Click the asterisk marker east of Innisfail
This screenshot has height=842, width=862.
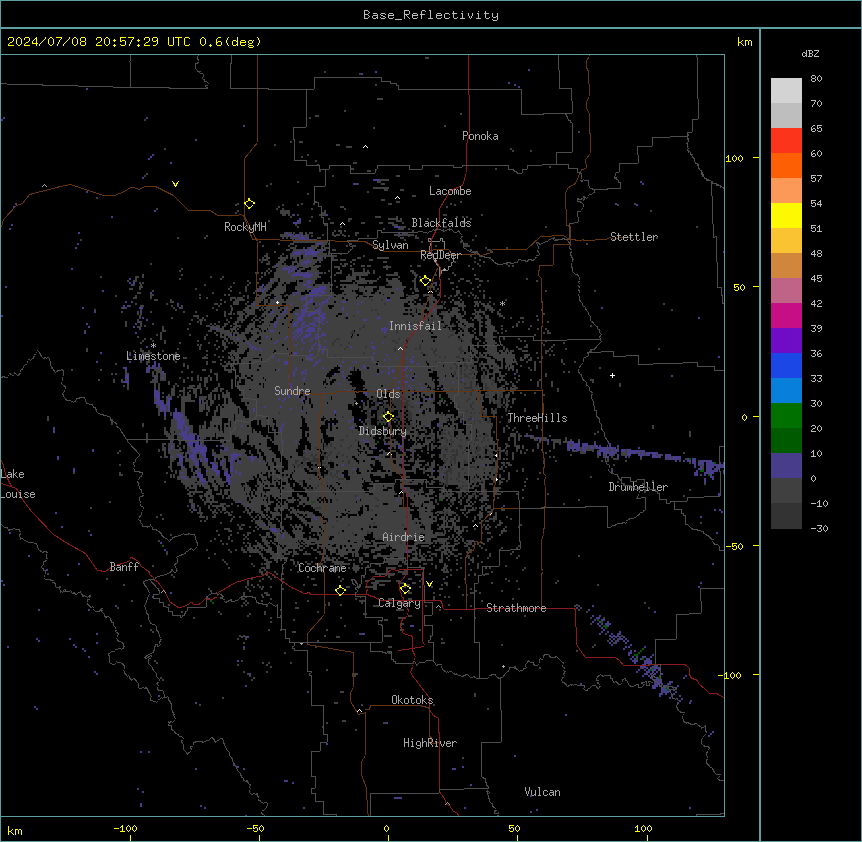tap(502, 303)
